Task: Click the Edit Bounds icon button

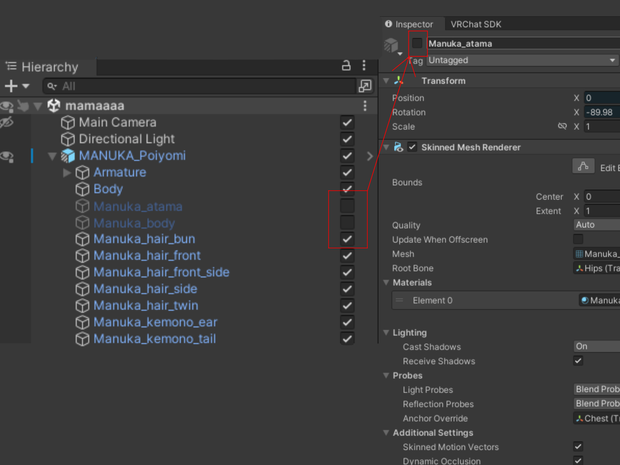Action: tap(583, 166)
